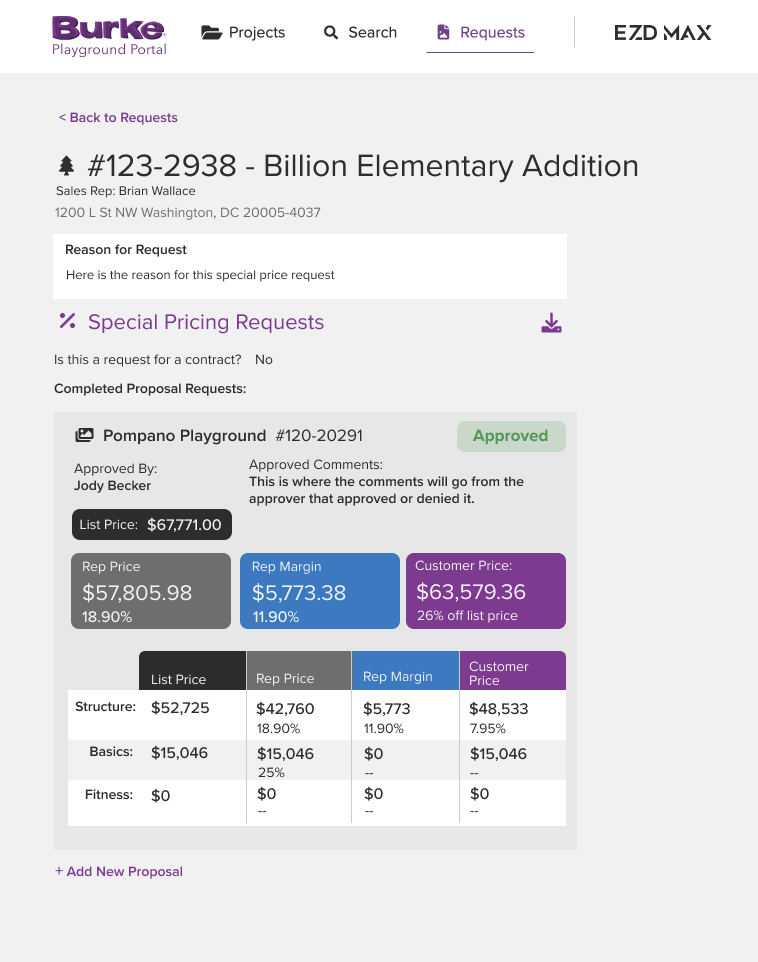Click the Projects folder icon

coord(211,33)
